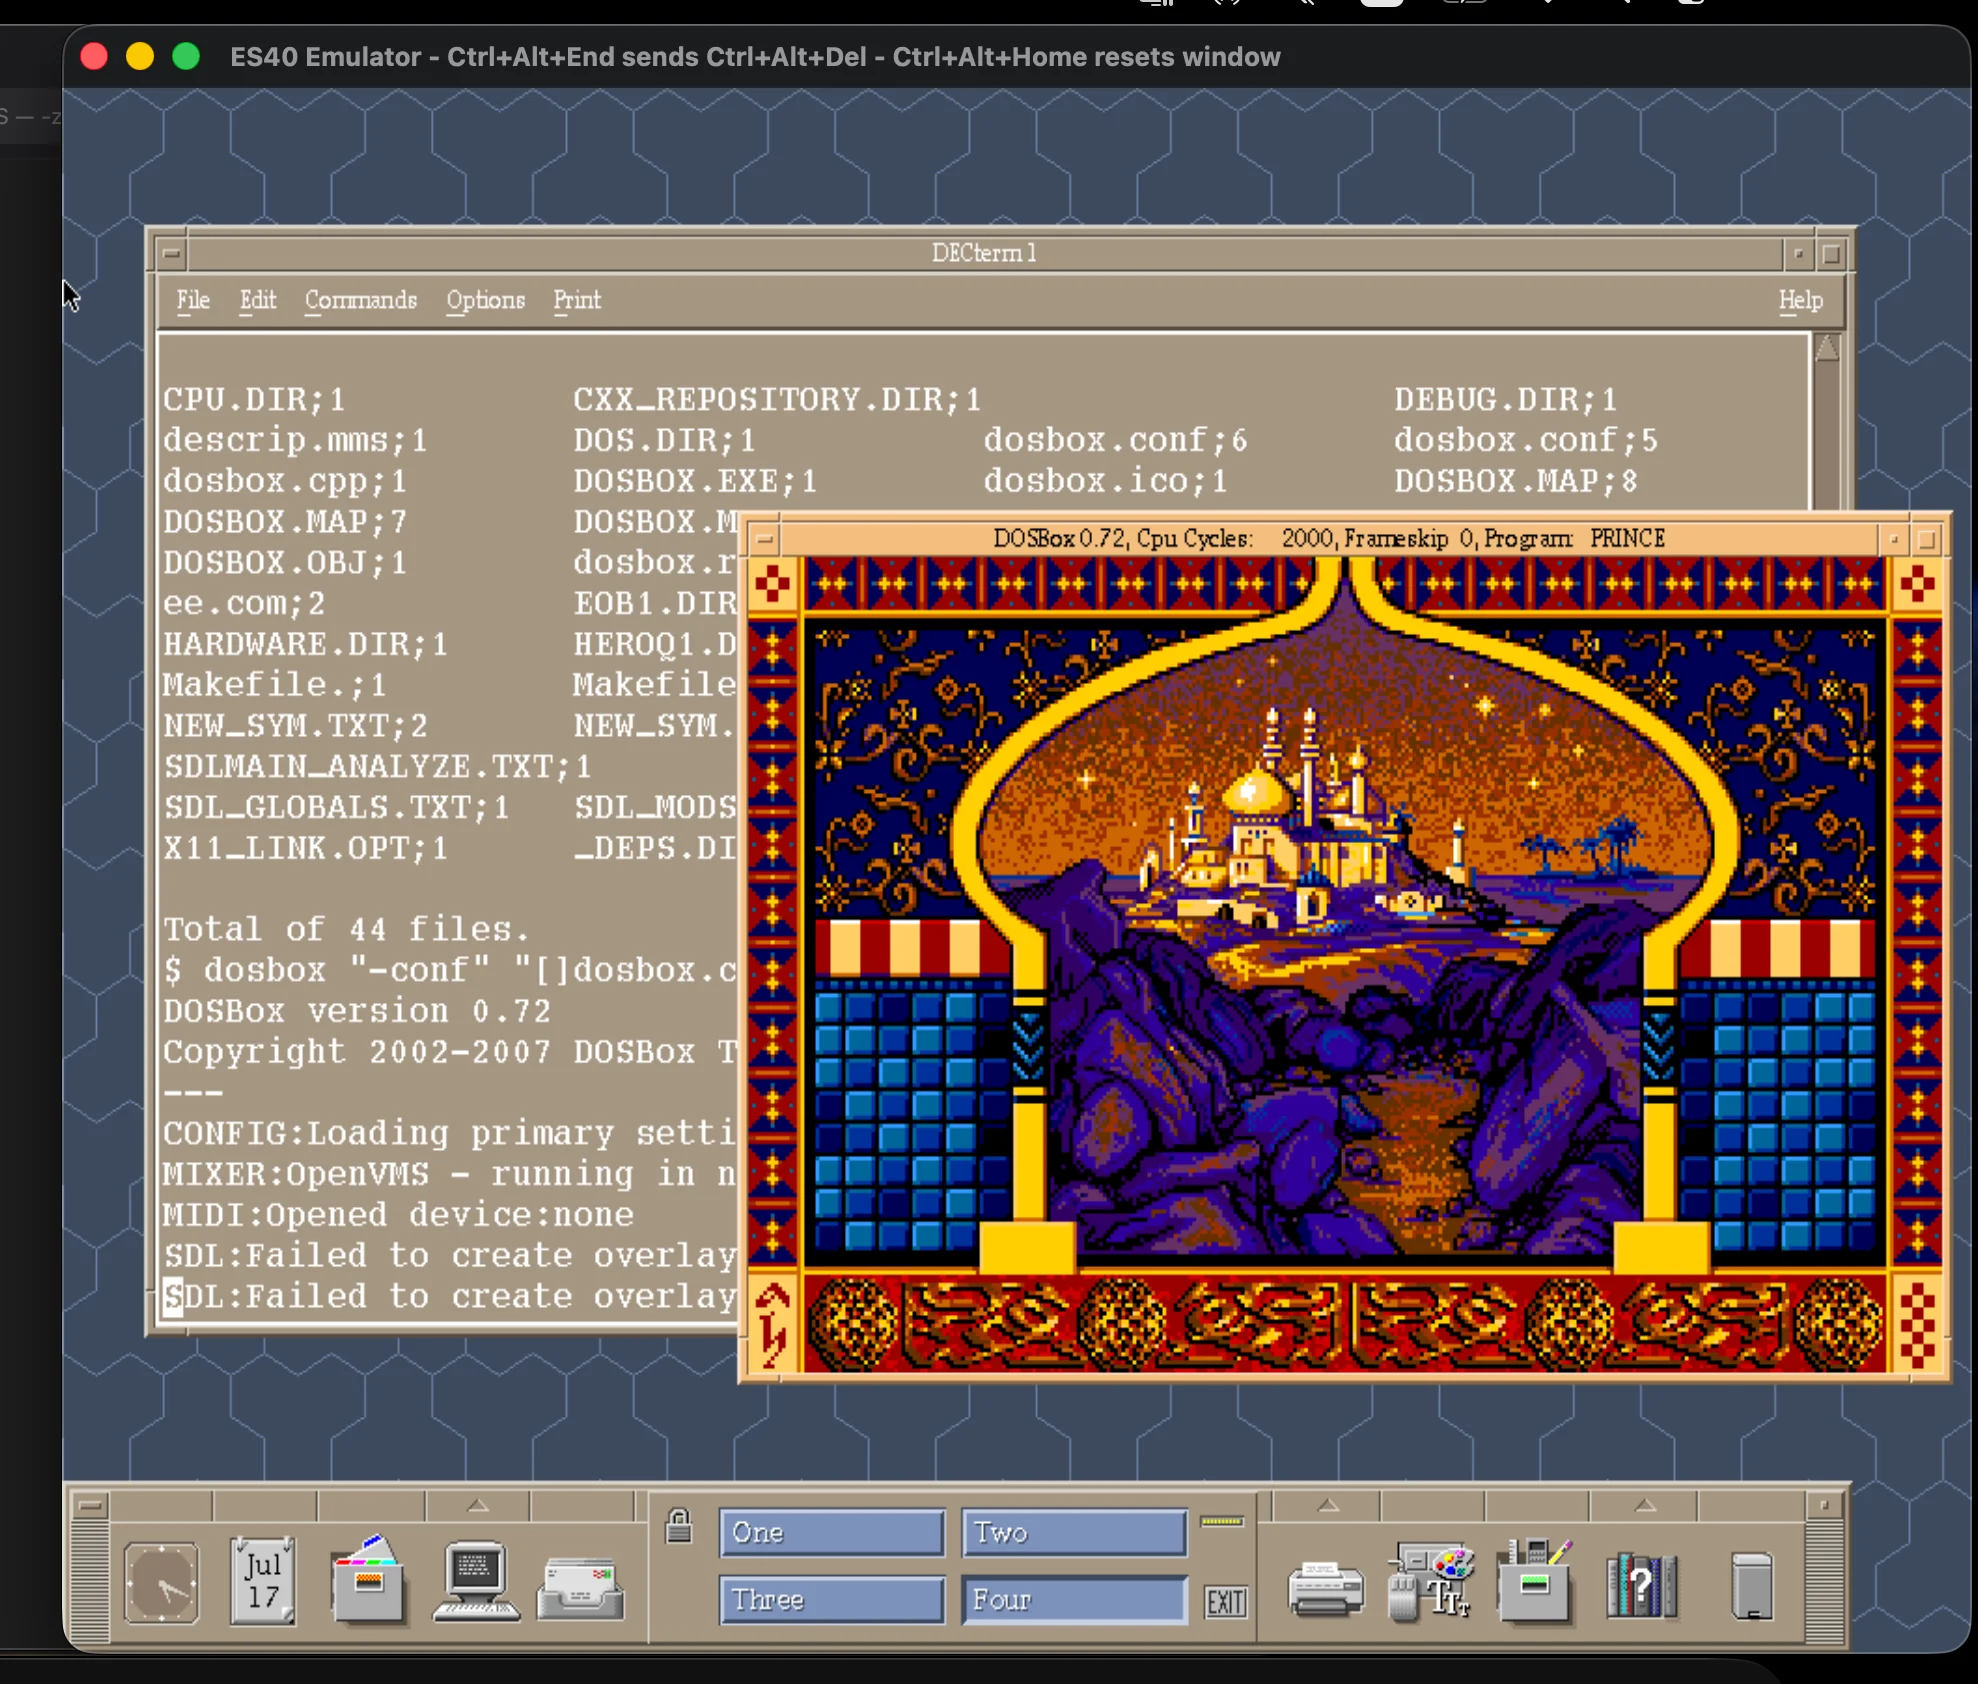Click DECterm 1 minimize button

1799,254
